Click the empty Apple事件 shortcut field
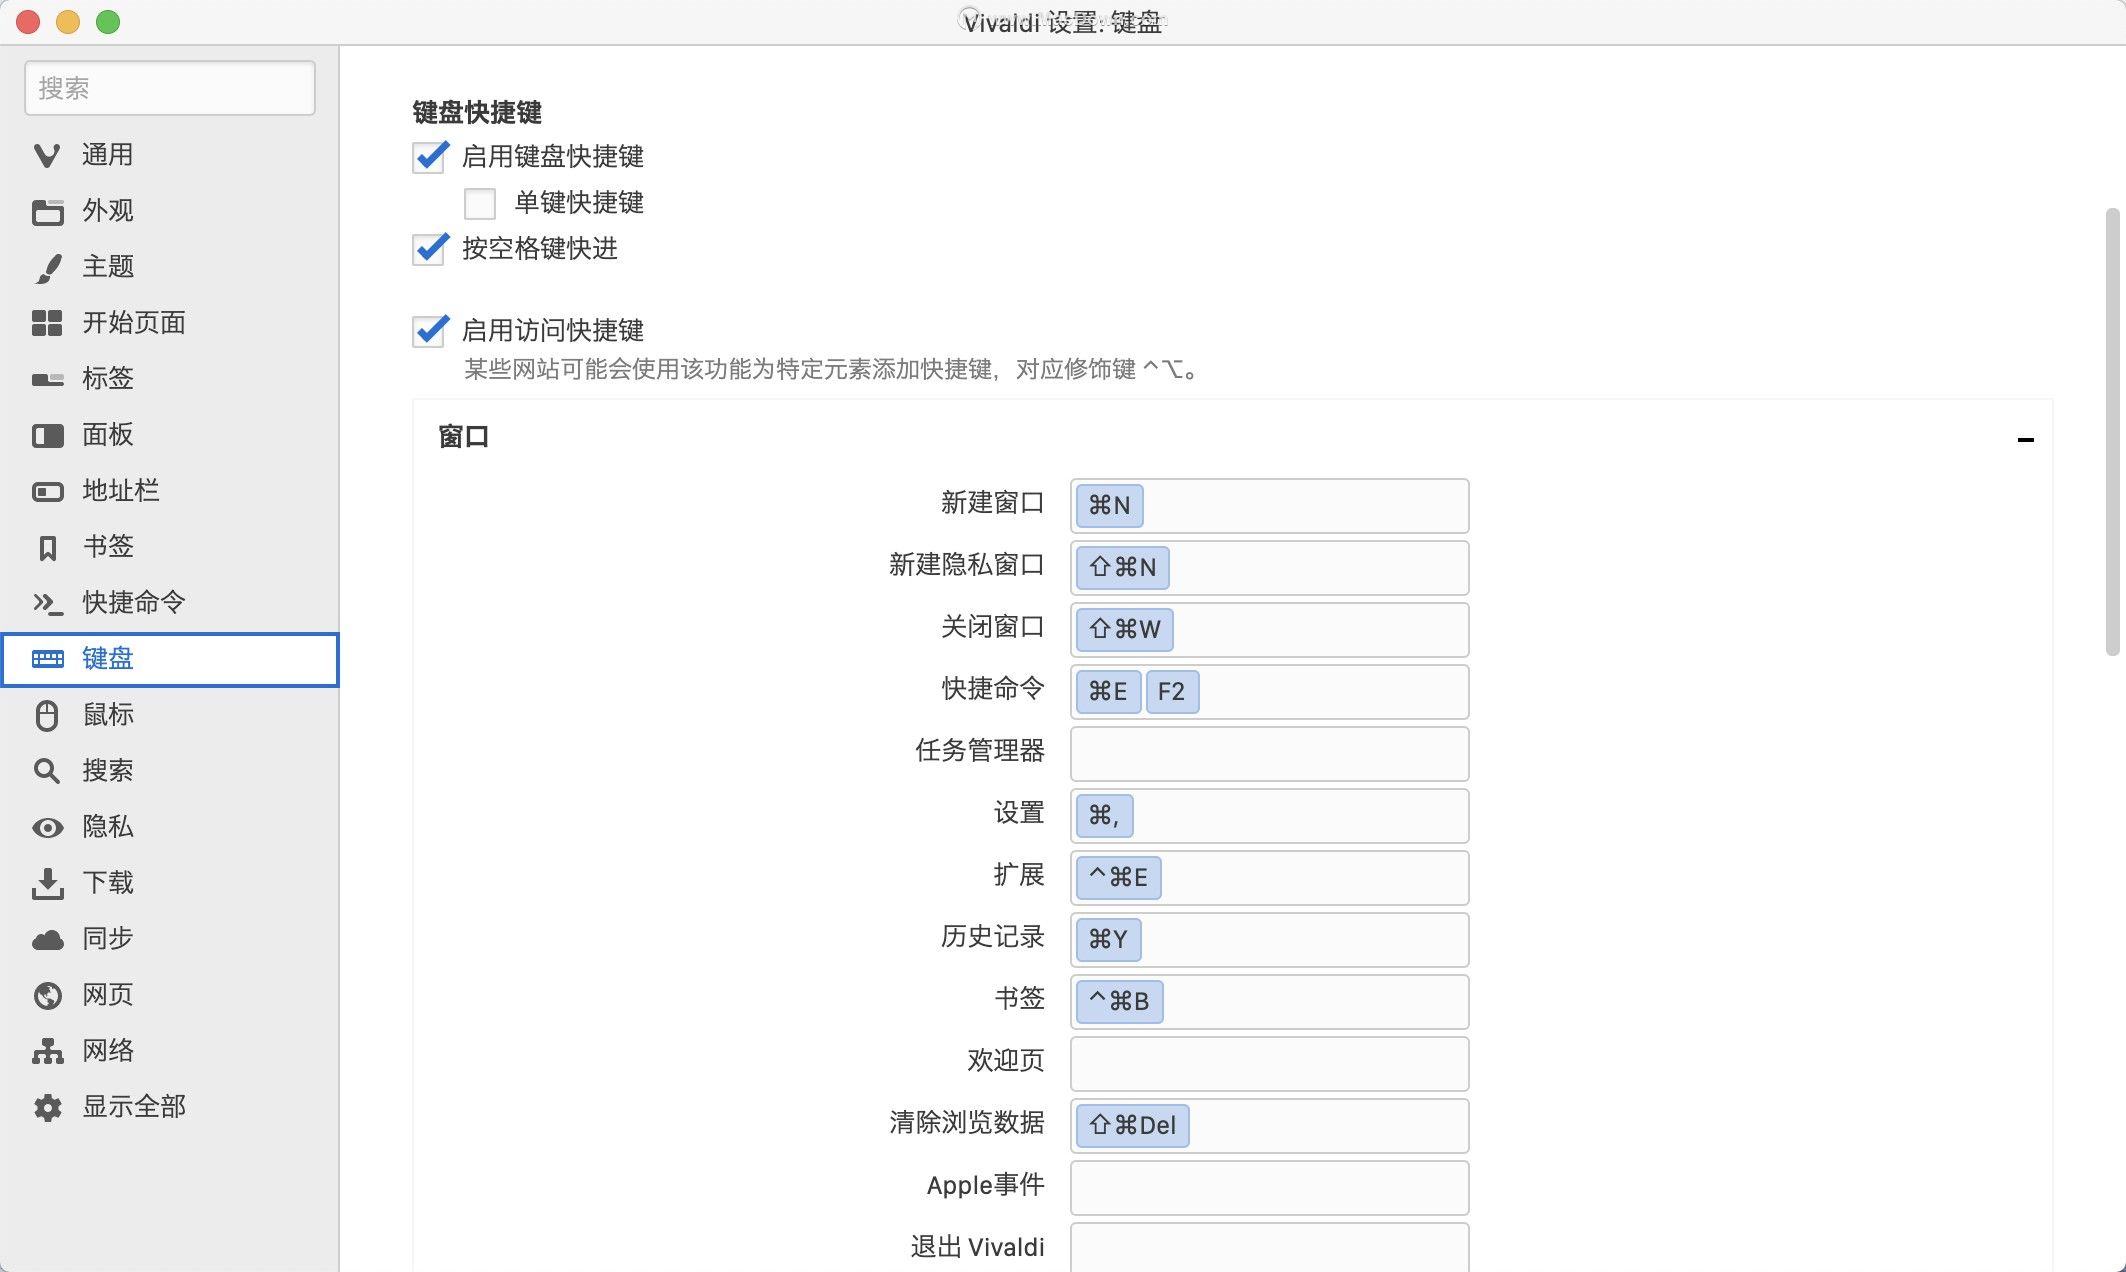The height and width of the screenshot is (1272, 2126). tap(1269, 1188)
